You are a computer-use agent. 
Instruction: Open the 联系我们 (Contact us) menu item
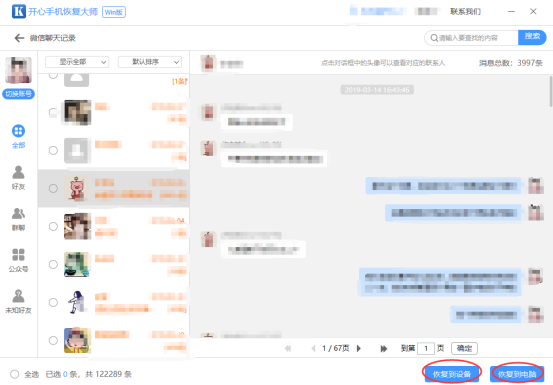click(x=465, y=12)
